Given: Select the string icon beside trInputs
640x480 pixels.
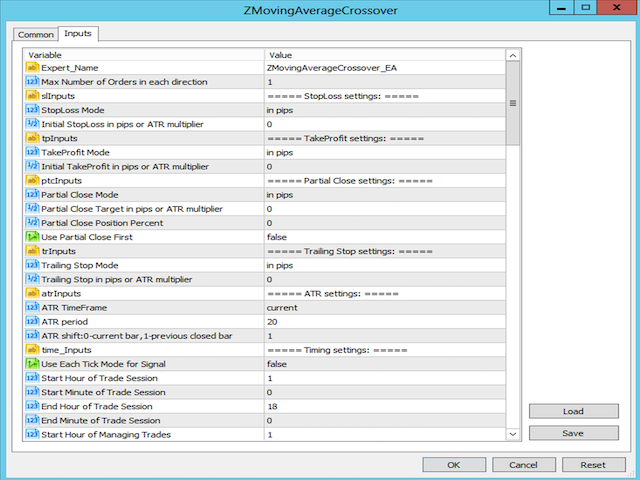Looking at the screenshot, I should [x=32, y=251].
